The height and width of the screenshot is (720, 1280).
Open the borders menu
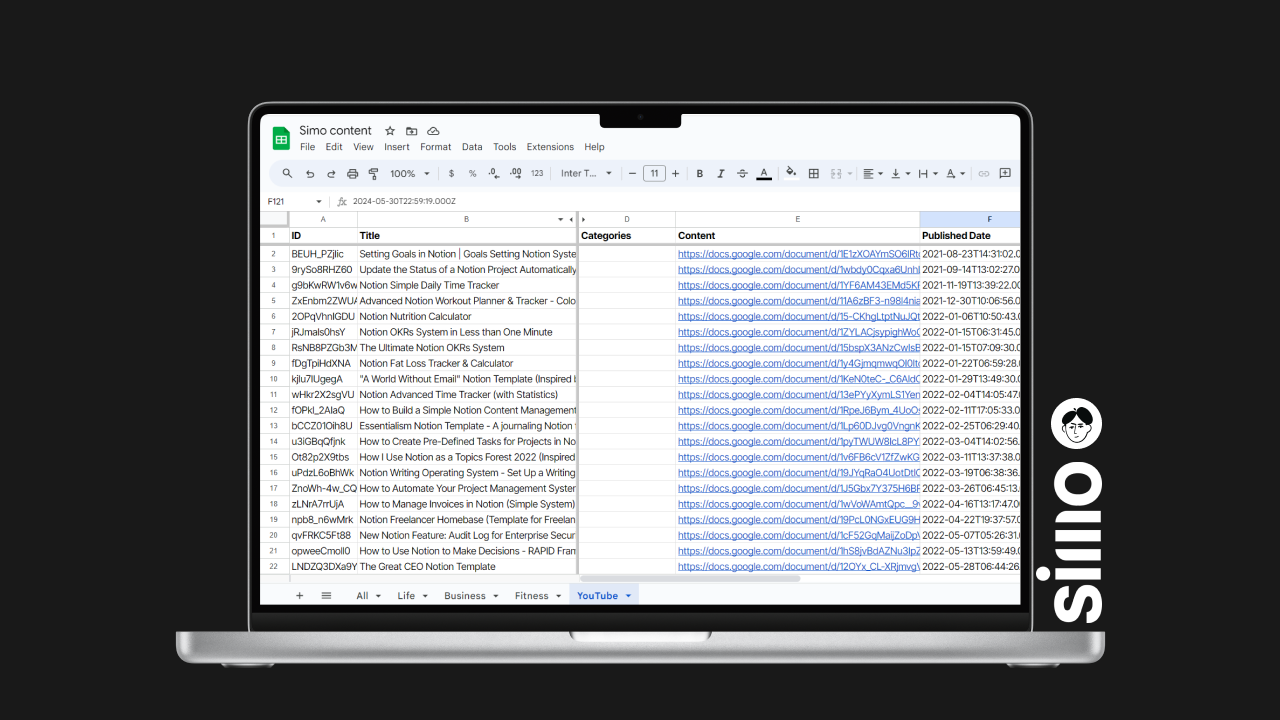click(x=813, y=173)
